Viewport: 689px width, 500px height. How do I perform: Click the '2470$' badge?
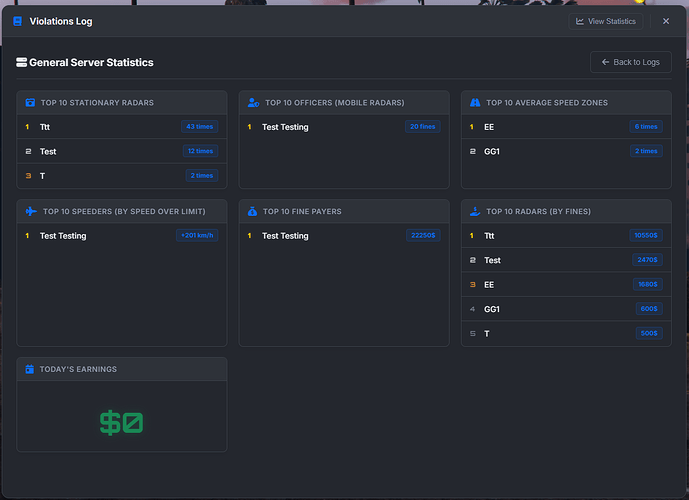[x=647, y=260]
